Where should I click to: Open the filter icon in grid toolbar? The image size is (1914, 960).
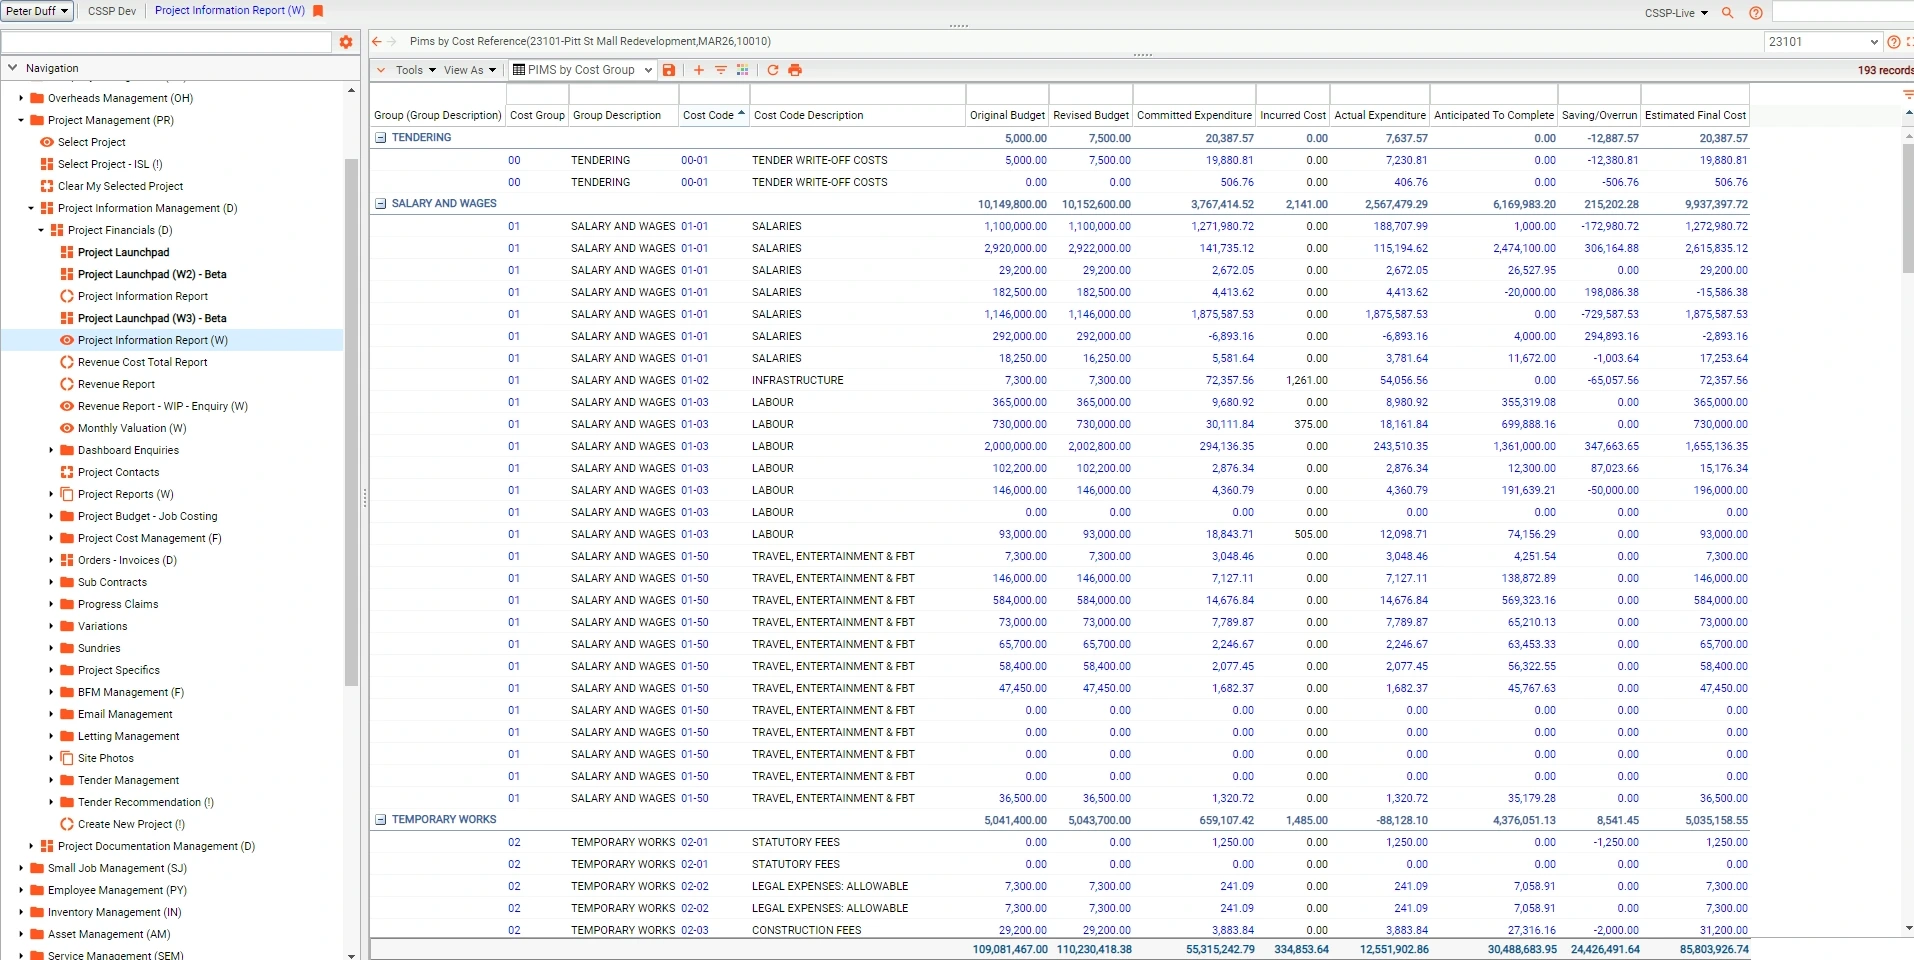[720, 70]
